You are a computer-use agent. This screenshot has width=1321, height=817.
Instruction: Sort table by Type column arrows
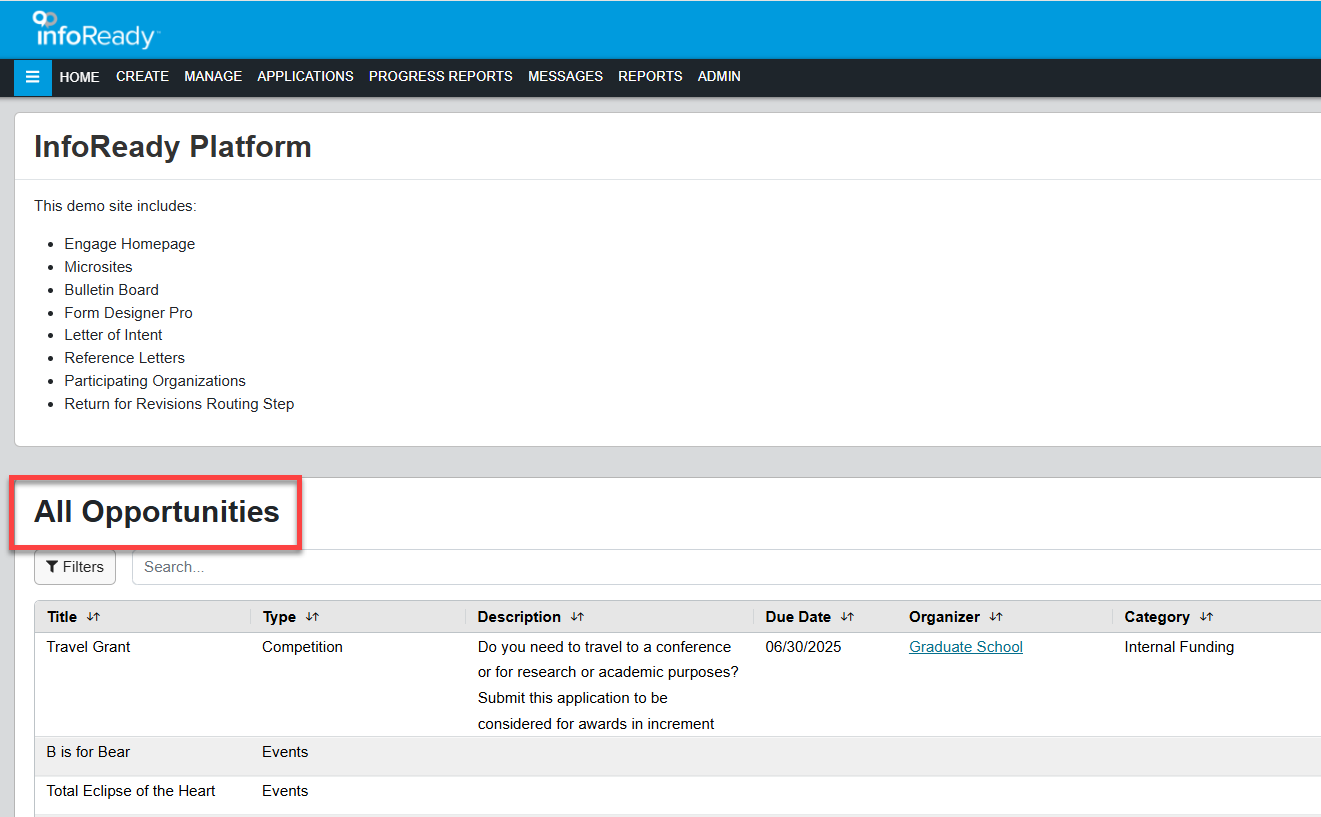(x=312, y=617)
